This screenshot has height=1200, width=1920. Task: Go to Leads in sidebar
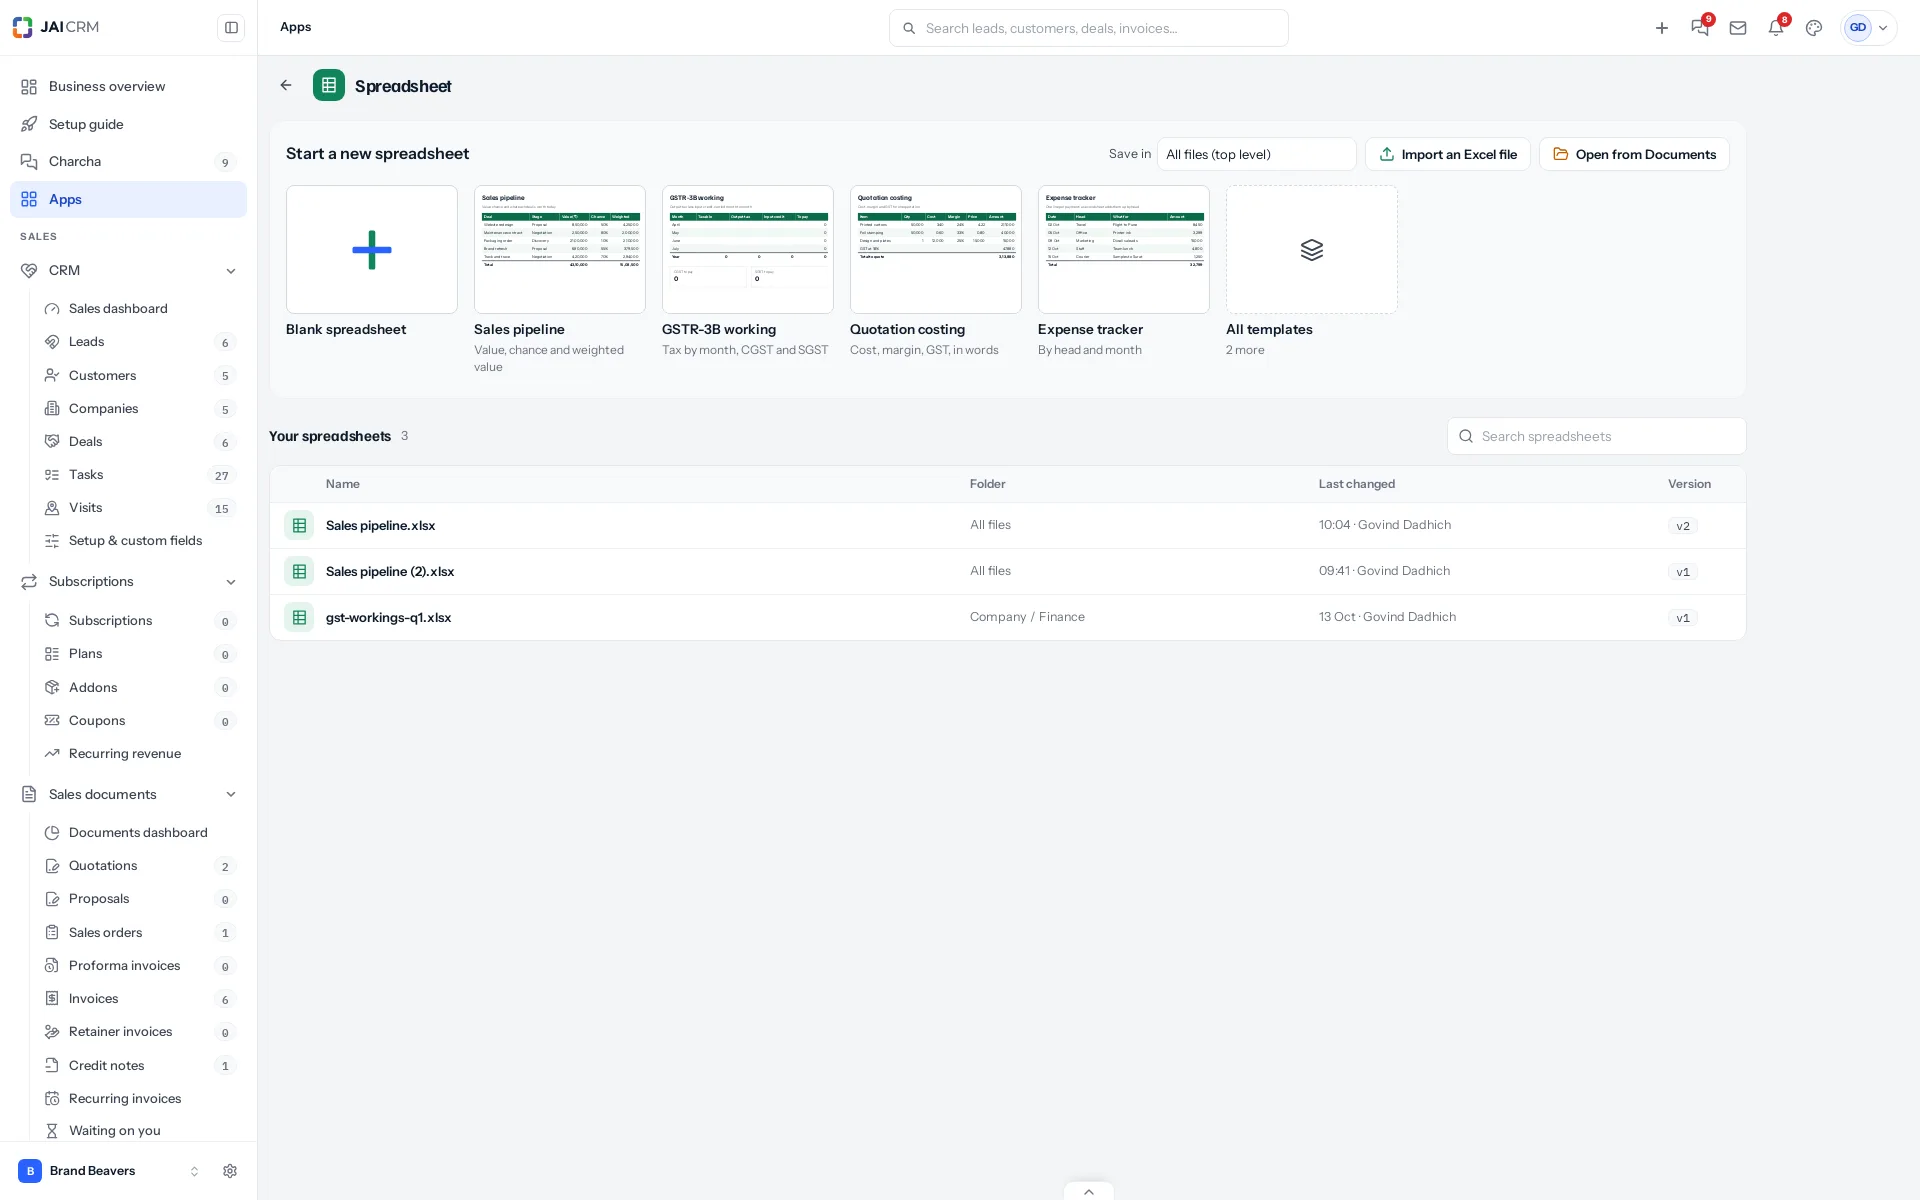click(138, 342)
